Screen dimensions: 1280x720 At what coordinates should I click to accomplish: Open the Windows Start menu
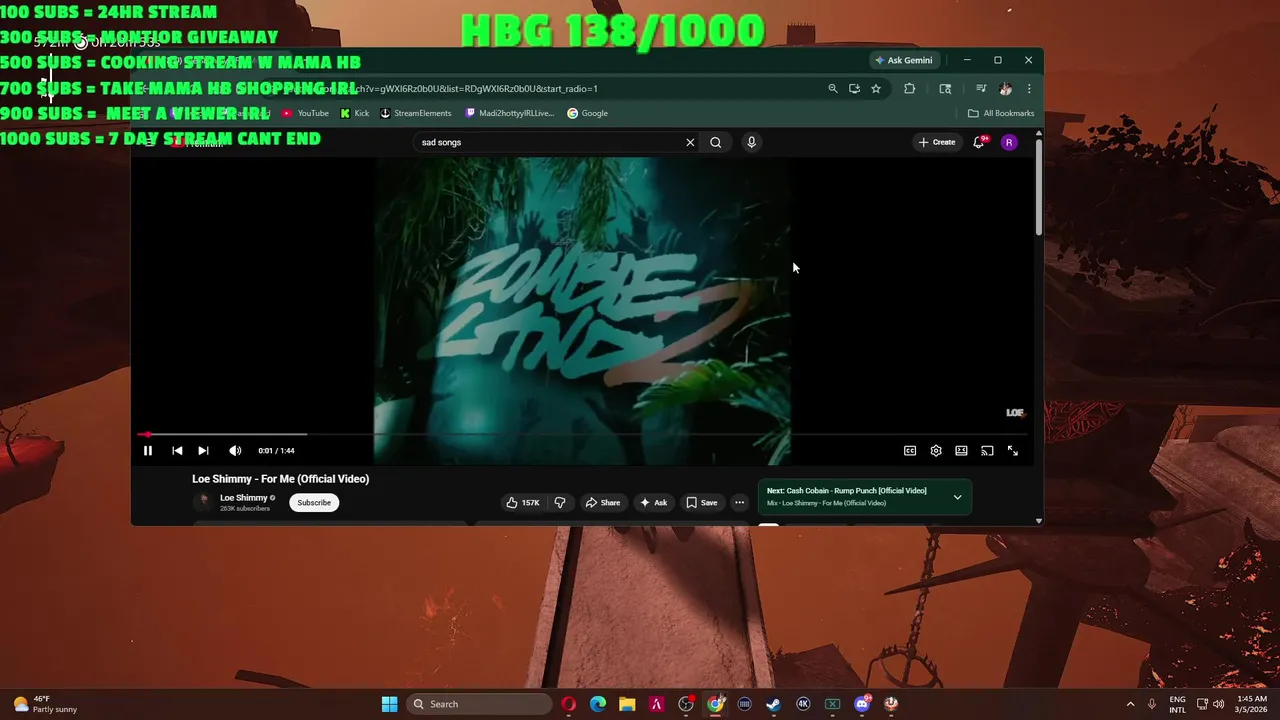390,704
